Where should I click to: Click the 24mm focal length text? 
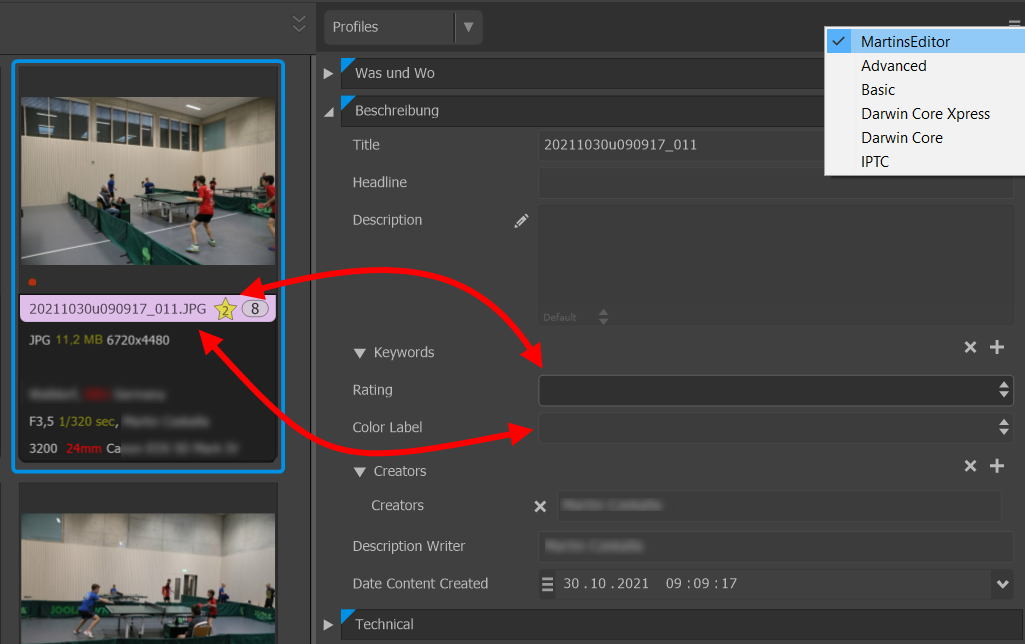pyautogui.click(x=84, y=449)
